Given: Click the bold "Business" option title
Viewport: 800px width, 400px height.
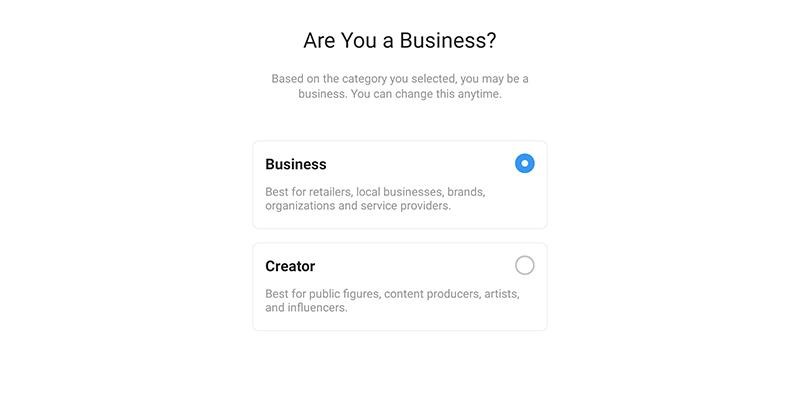Looking at the screenshot, I should coord(296,164).
